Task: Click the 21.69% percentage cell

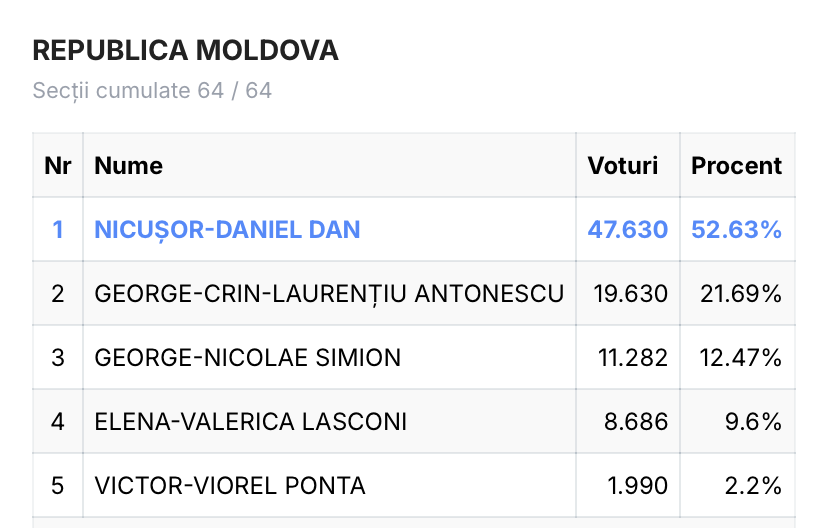Action: click(741, 294)
